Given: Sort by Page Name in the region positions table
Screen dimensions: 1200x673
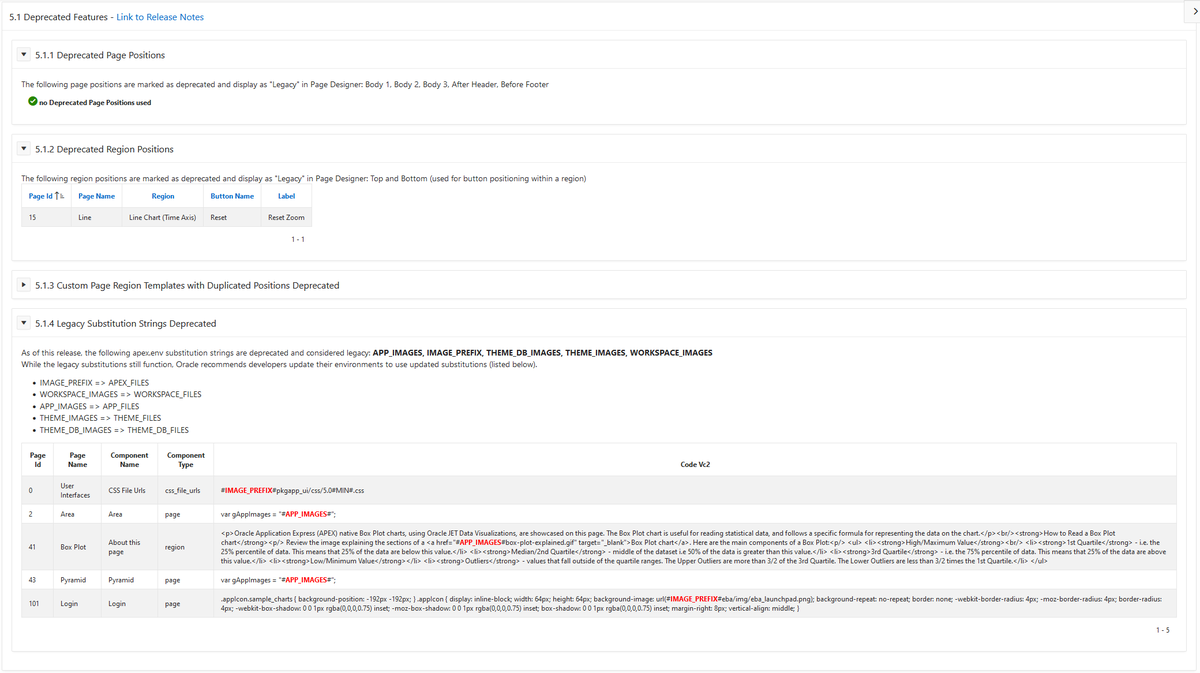Looking at the screenshot, I should 96,196.
